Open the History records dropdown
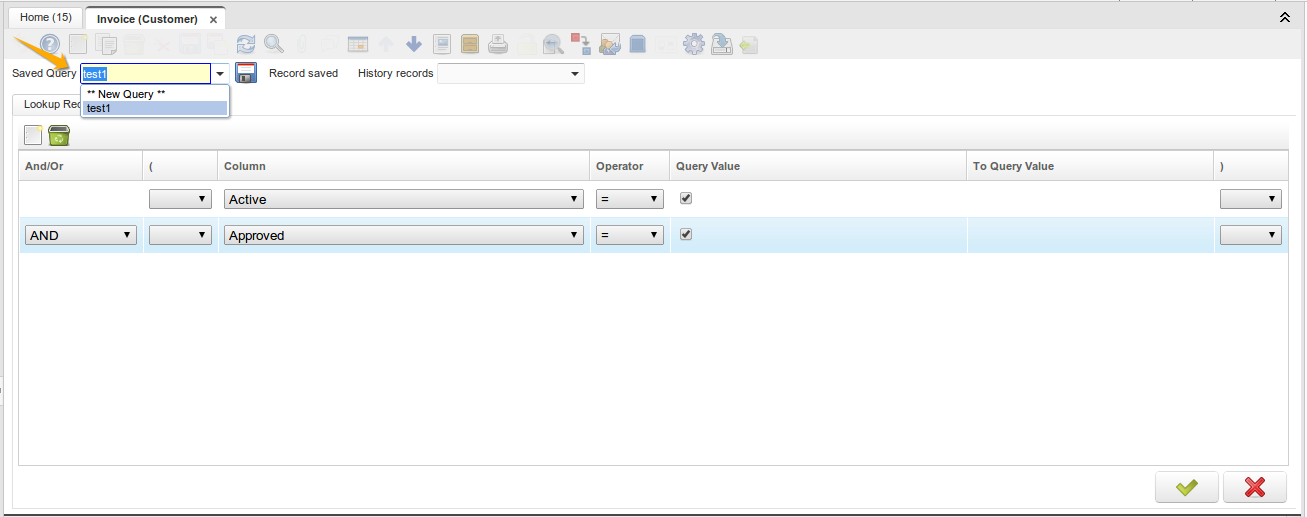This screenshot has width=1307, height=517. coord(510,74)
